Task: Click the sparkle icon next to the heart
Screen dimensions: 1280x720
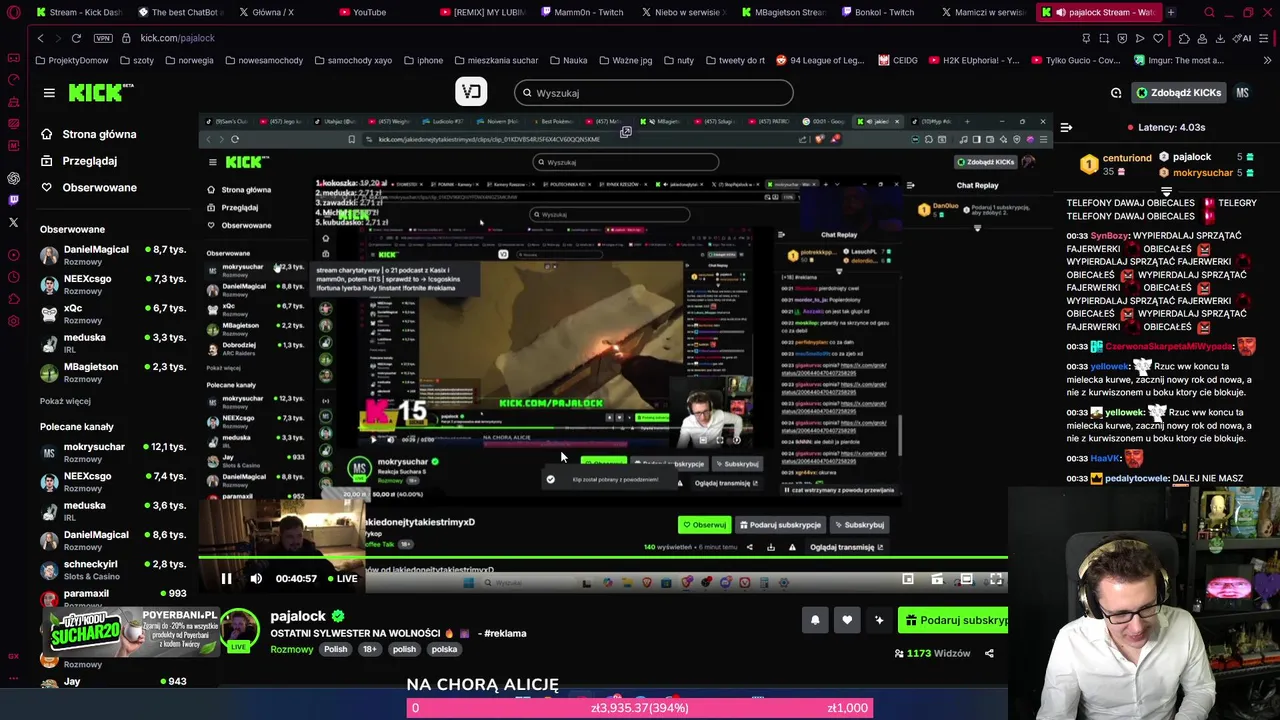Action: point(879,620)
